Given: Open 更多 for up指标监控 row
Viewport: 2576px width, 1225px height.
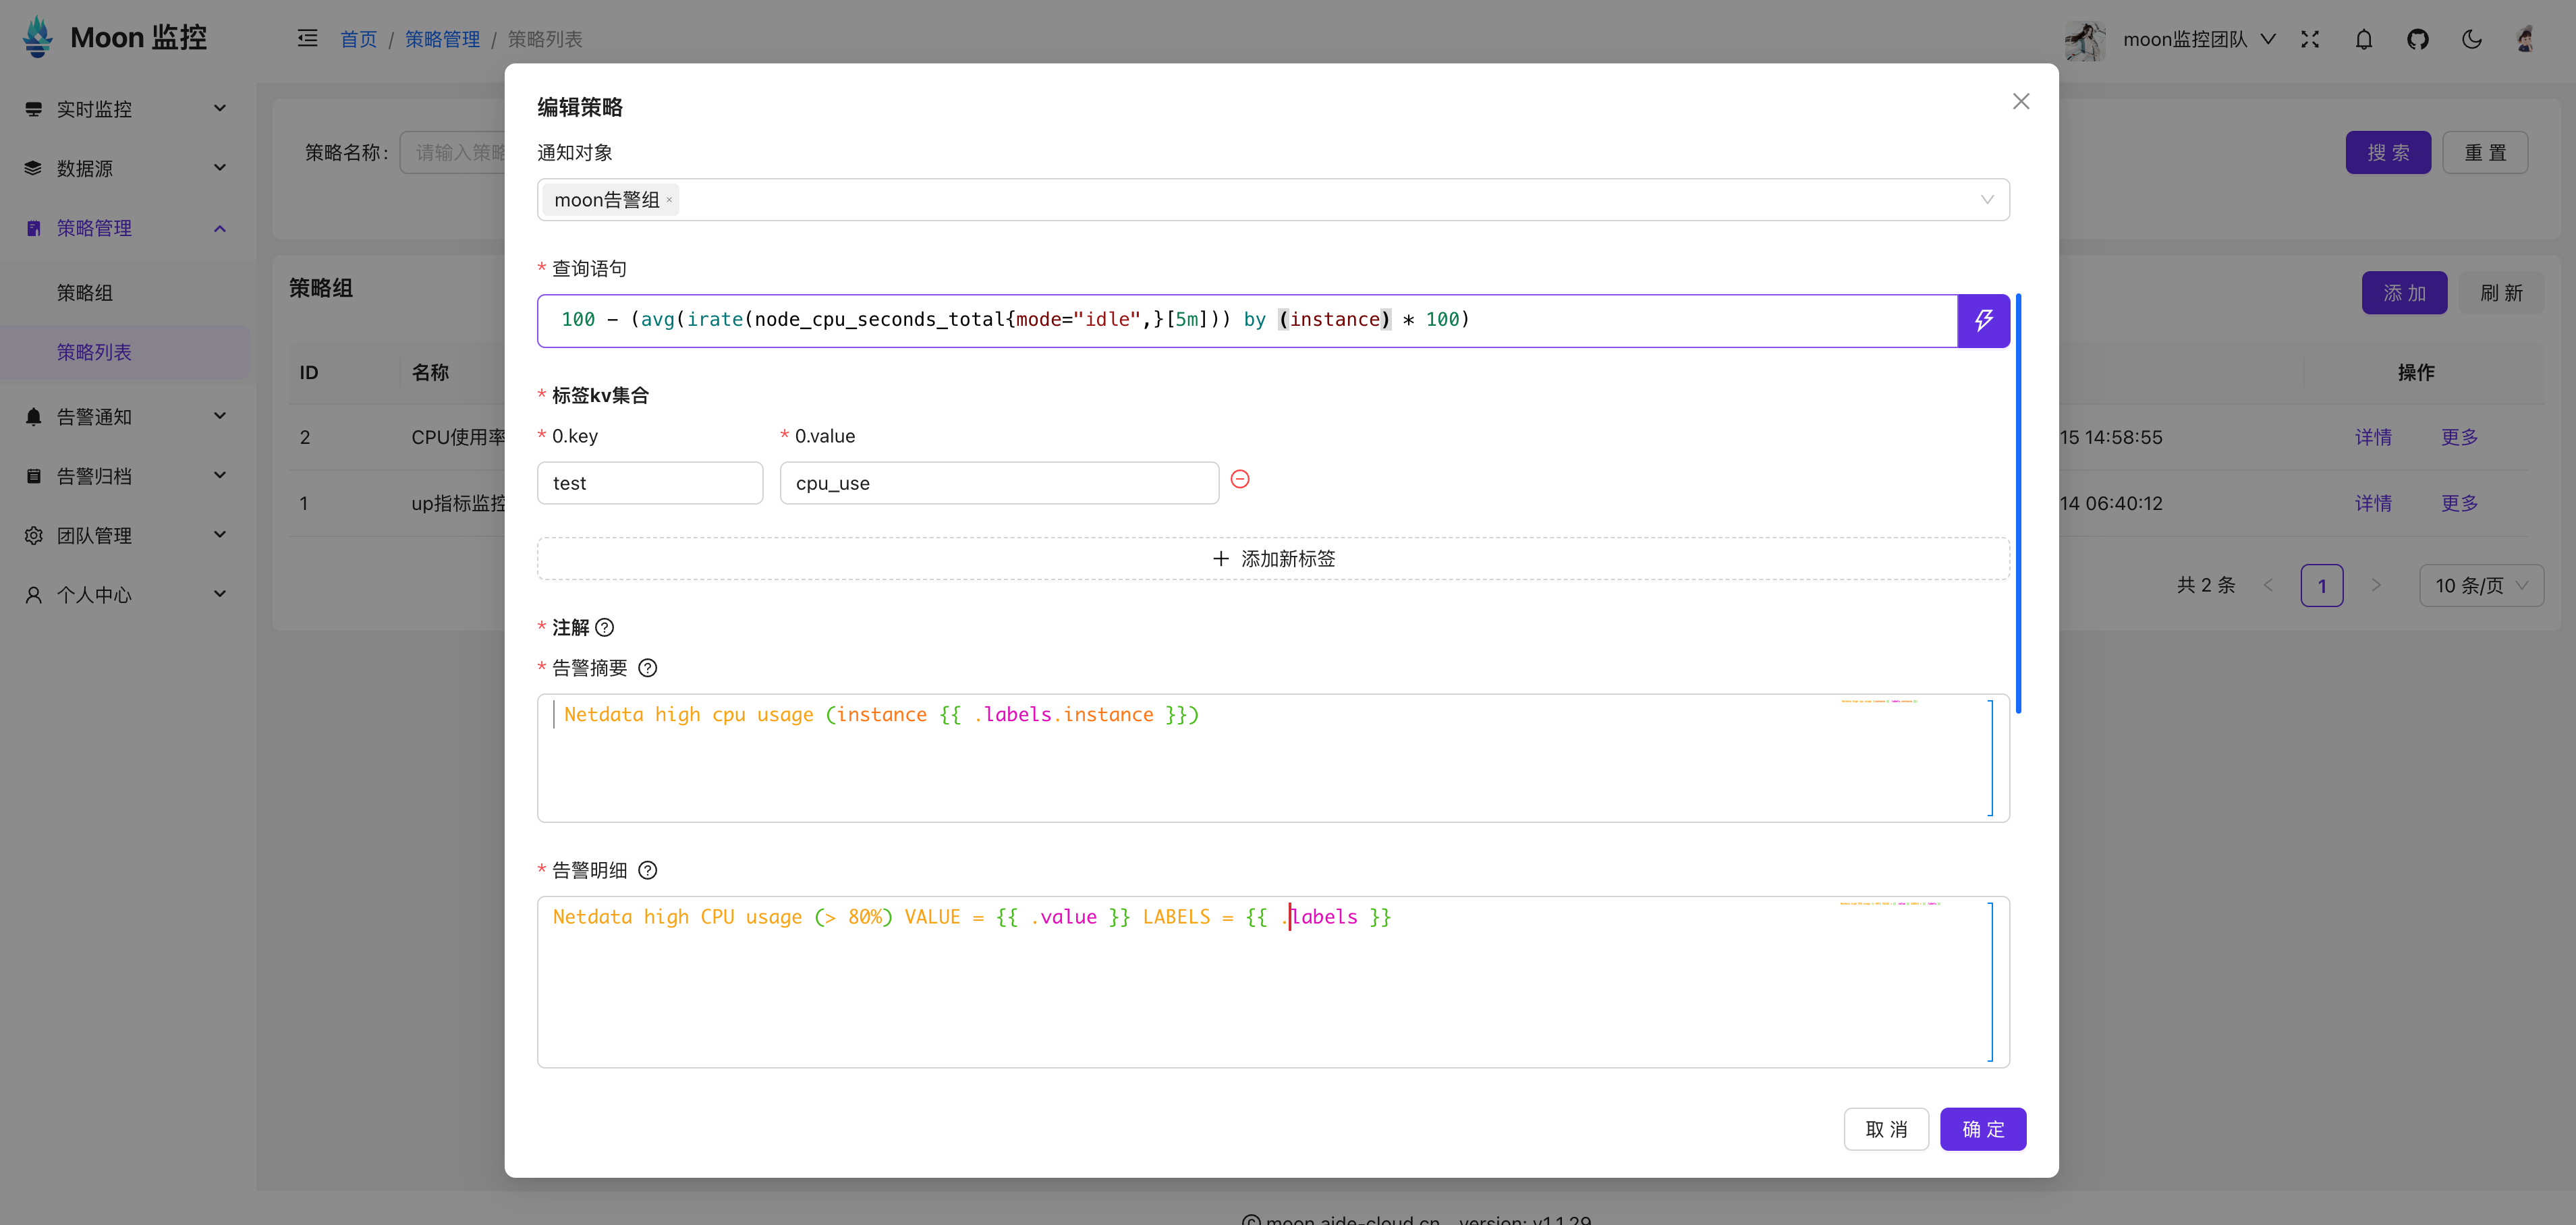Looking at the screenshot, I should (x=2459, y=503).
